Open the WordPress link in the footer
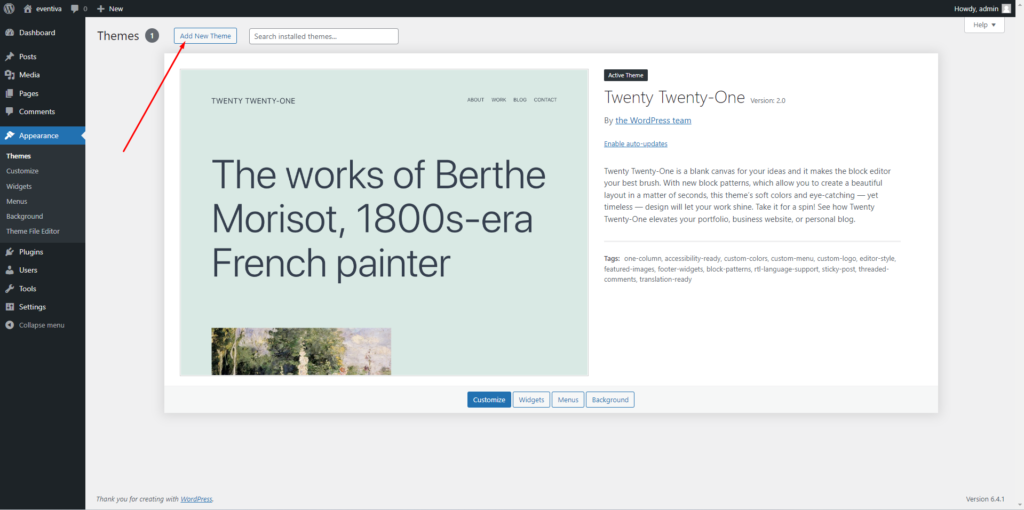This screenshot has height=510, width=1024. click(196, 499)
